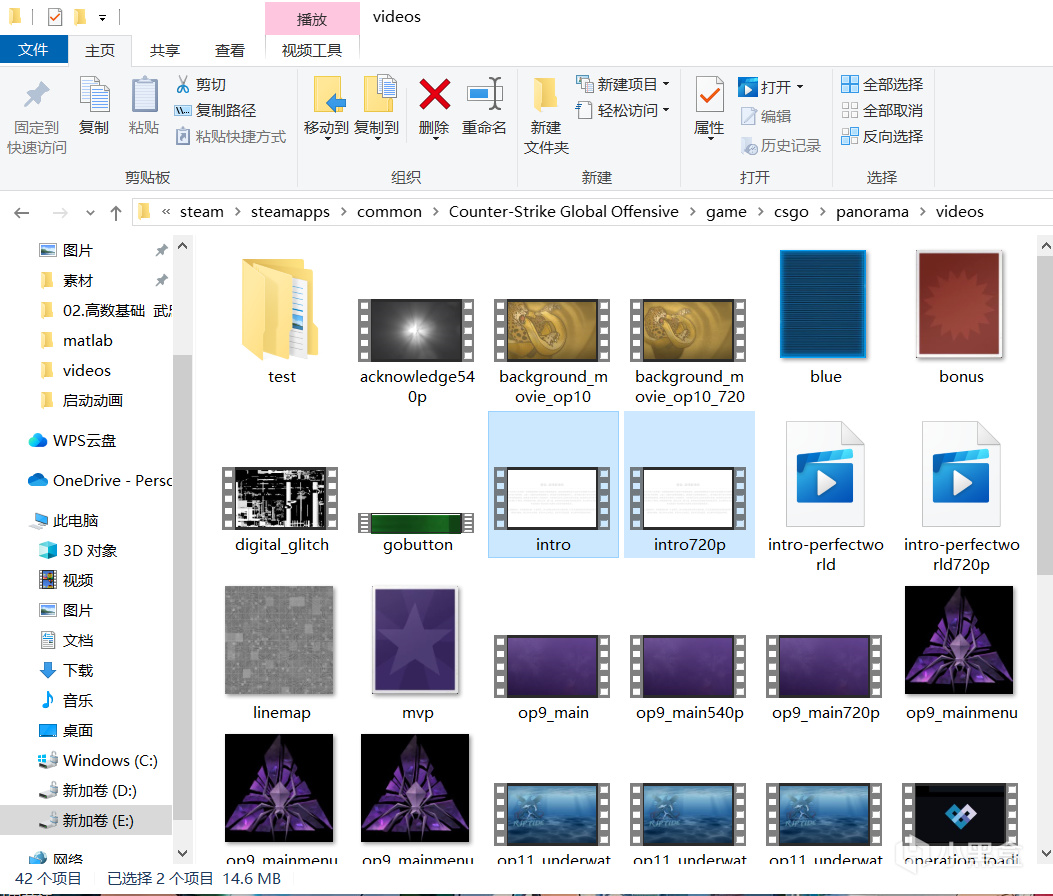Click Counter-Strike Global Offensive breadcrumb
The image size is (1053, 896).
(x=563, y=212)
